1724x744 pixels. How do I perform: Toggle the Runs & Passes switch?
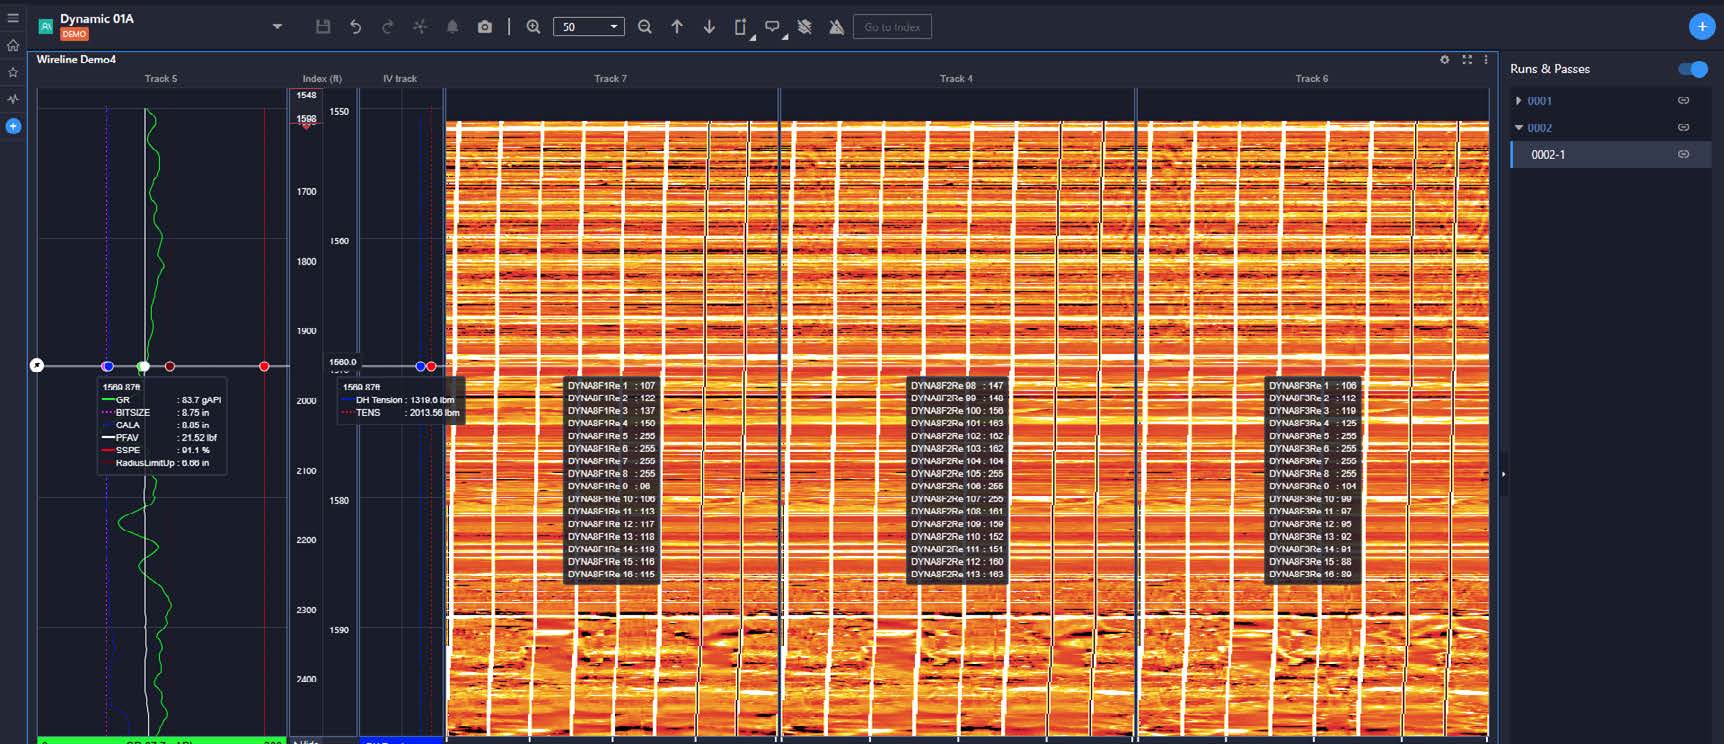coord(1692,69)
